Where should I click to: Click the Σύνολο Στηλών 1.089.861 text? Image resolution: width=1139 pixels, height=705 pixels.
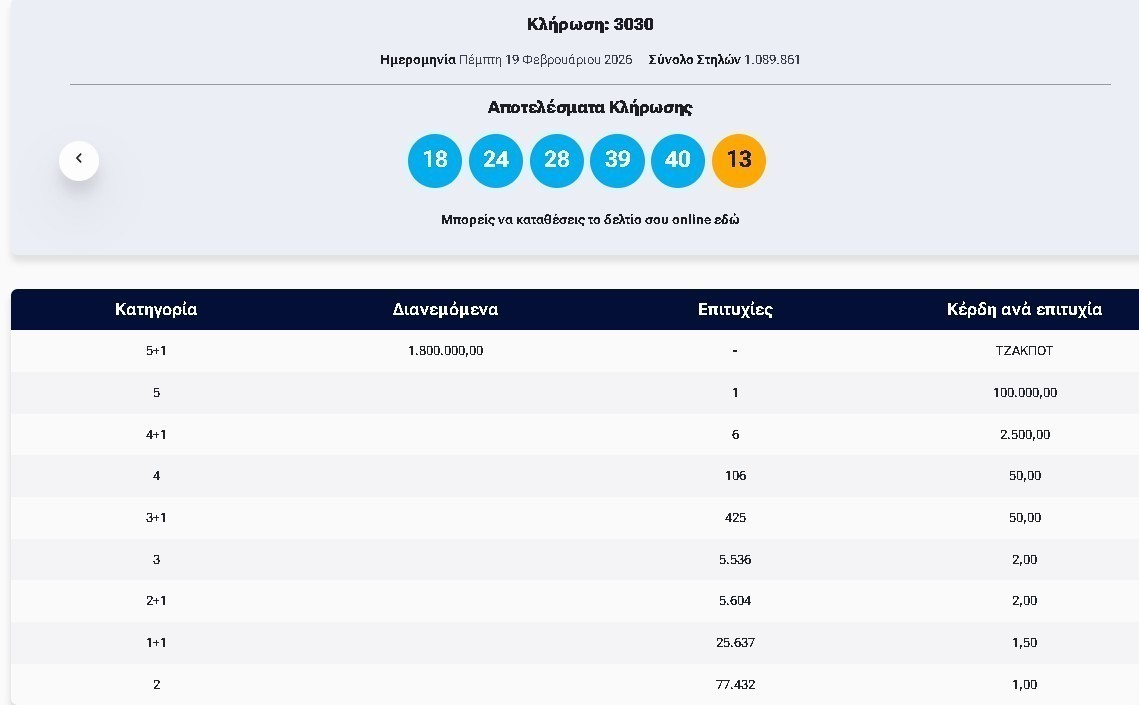click(724, 60)
